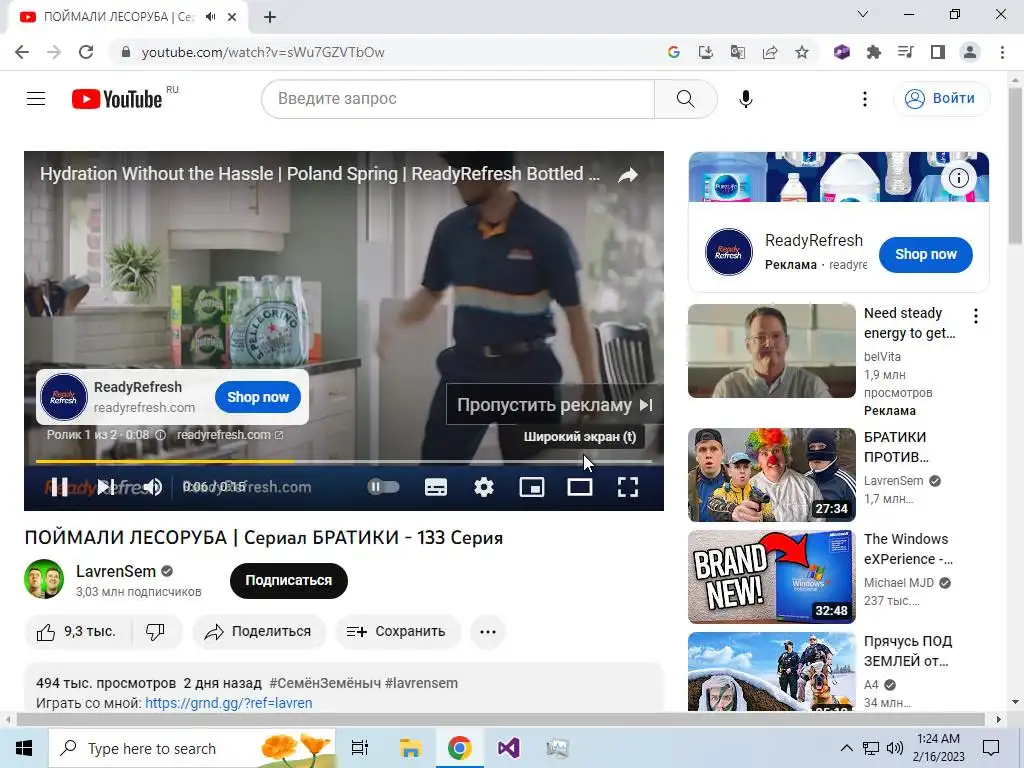Click Shop now in sidebar ReadyRefresh ad
The height and width of the screenshot is (768, 1024).
pos(925,254)
